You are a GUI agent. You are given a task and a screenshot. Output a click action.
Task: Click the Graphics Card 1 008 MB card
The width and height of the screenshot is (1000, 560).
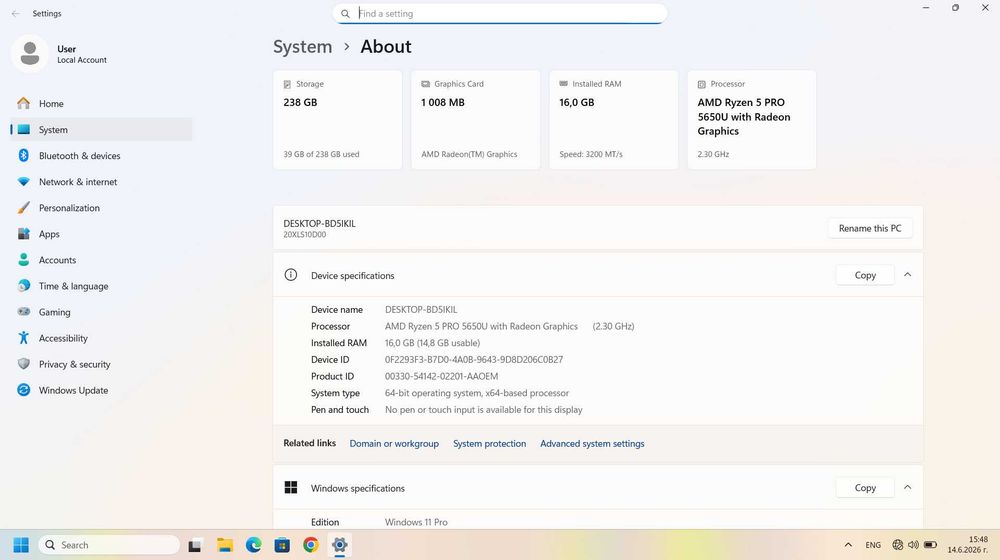[476, 120]
